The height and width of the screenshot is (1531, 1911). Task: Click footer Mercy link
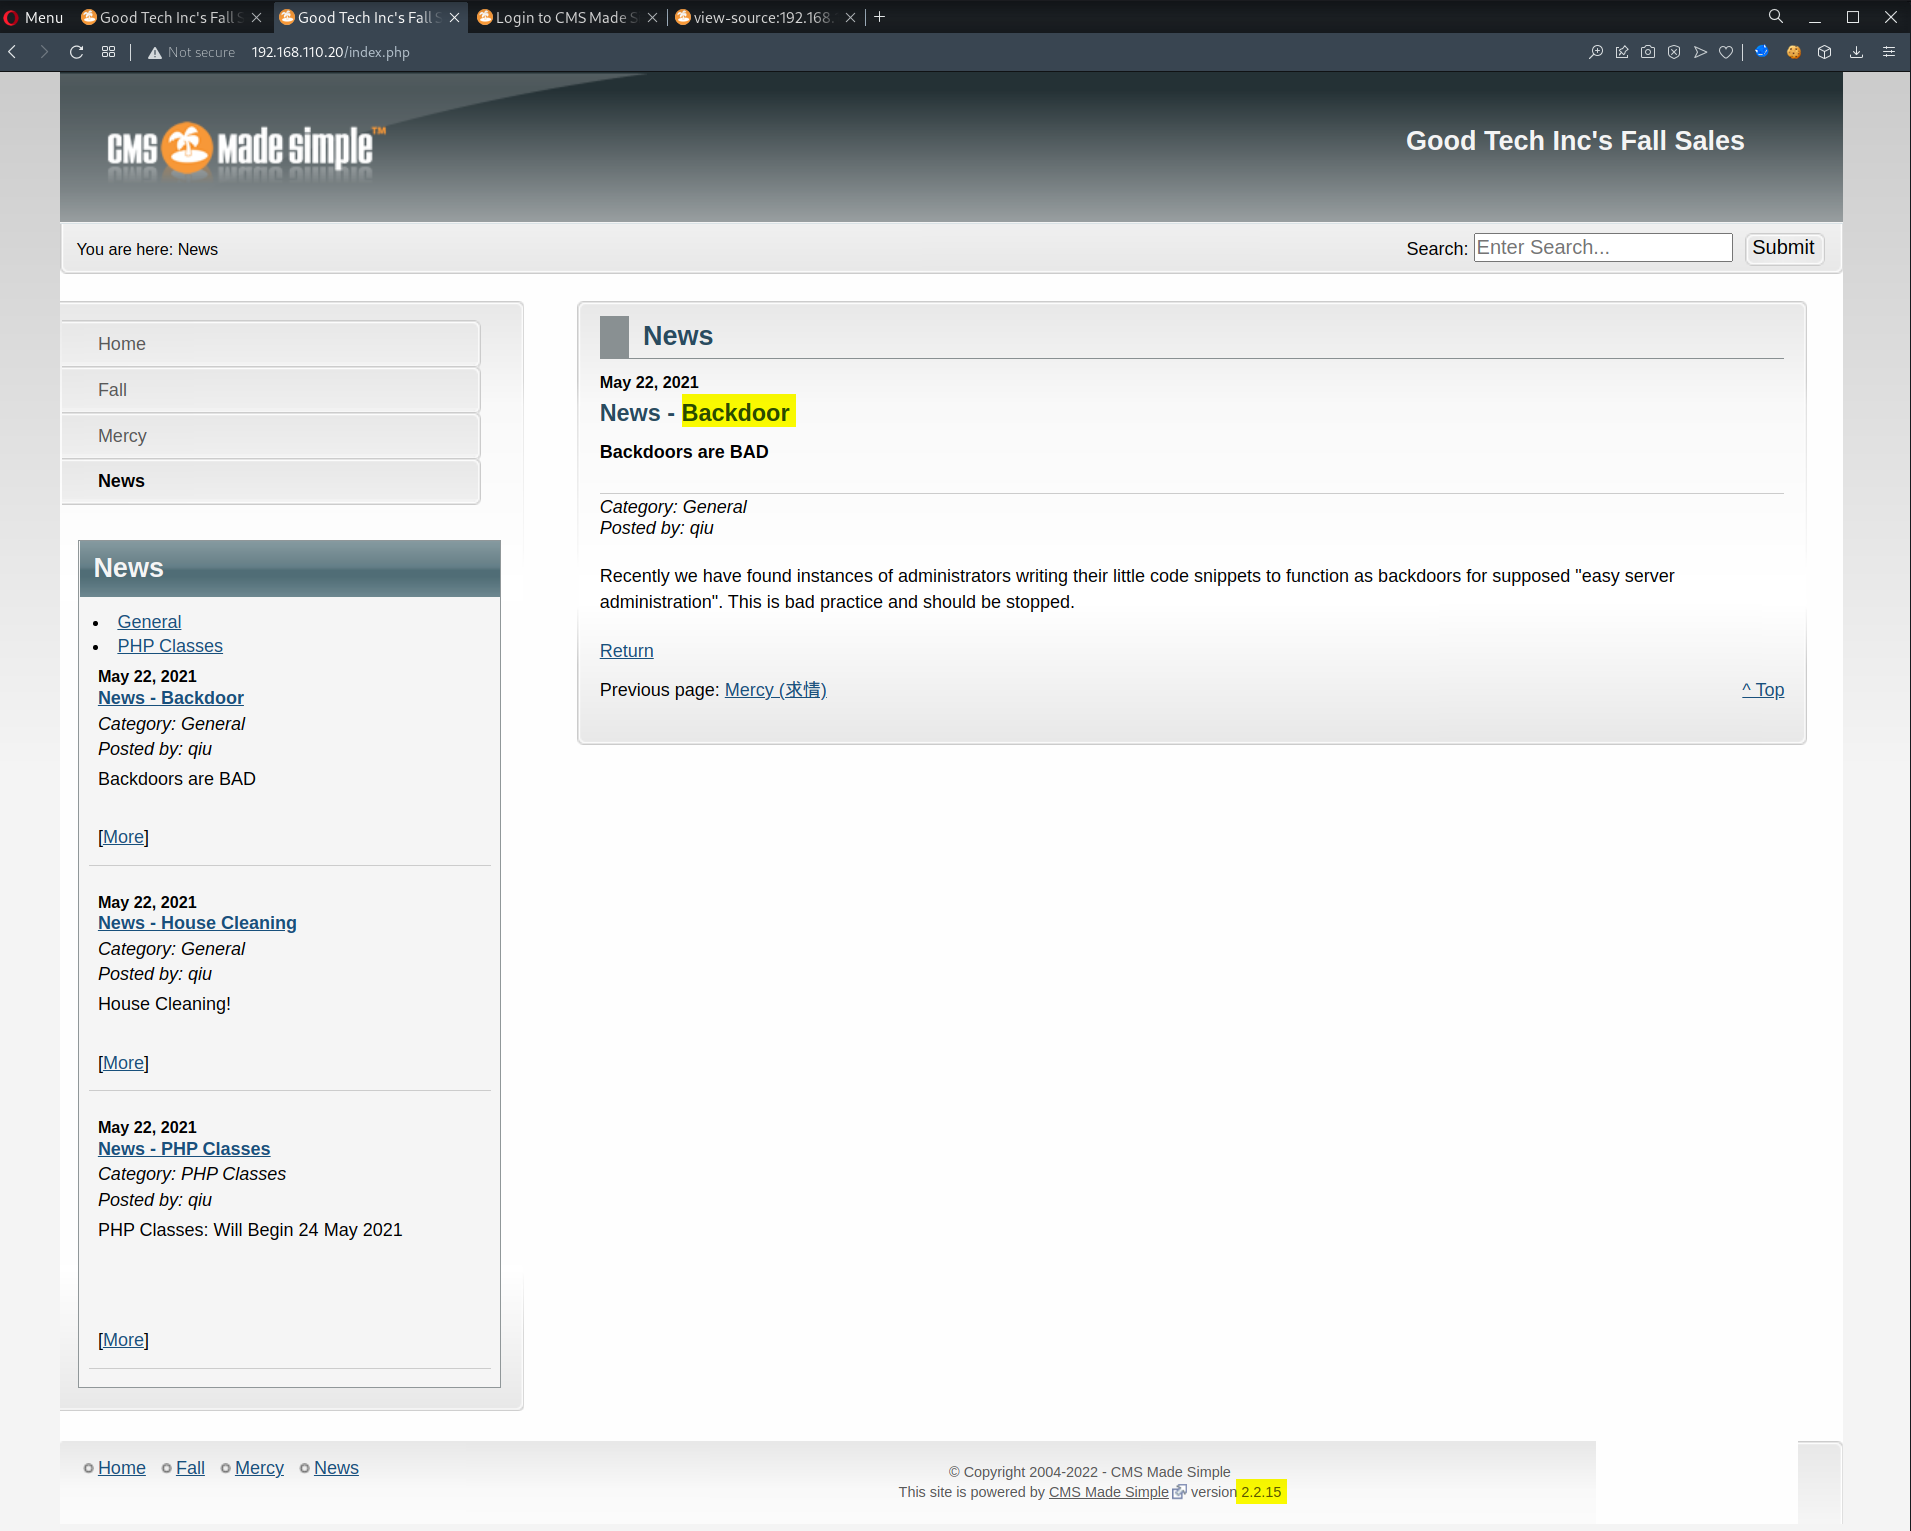point(259,1468)
